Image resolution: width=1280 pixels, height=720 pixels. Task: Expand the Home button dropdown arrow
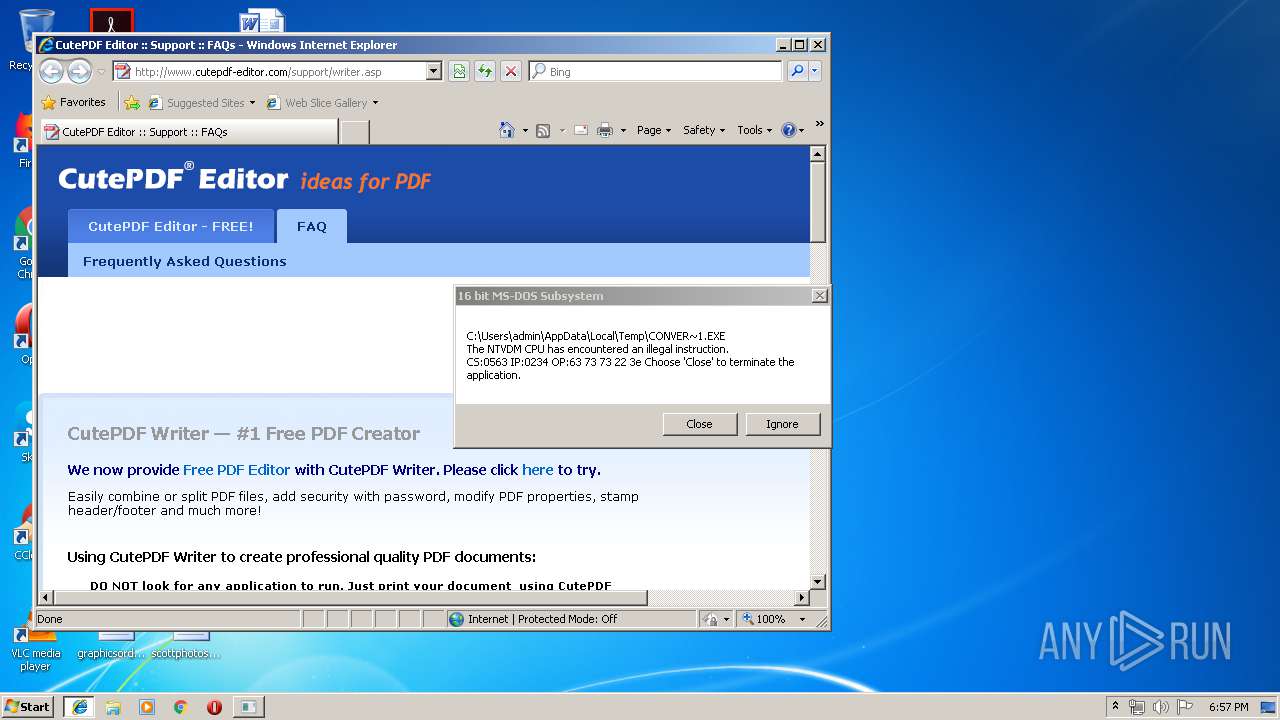coord(525,130)
